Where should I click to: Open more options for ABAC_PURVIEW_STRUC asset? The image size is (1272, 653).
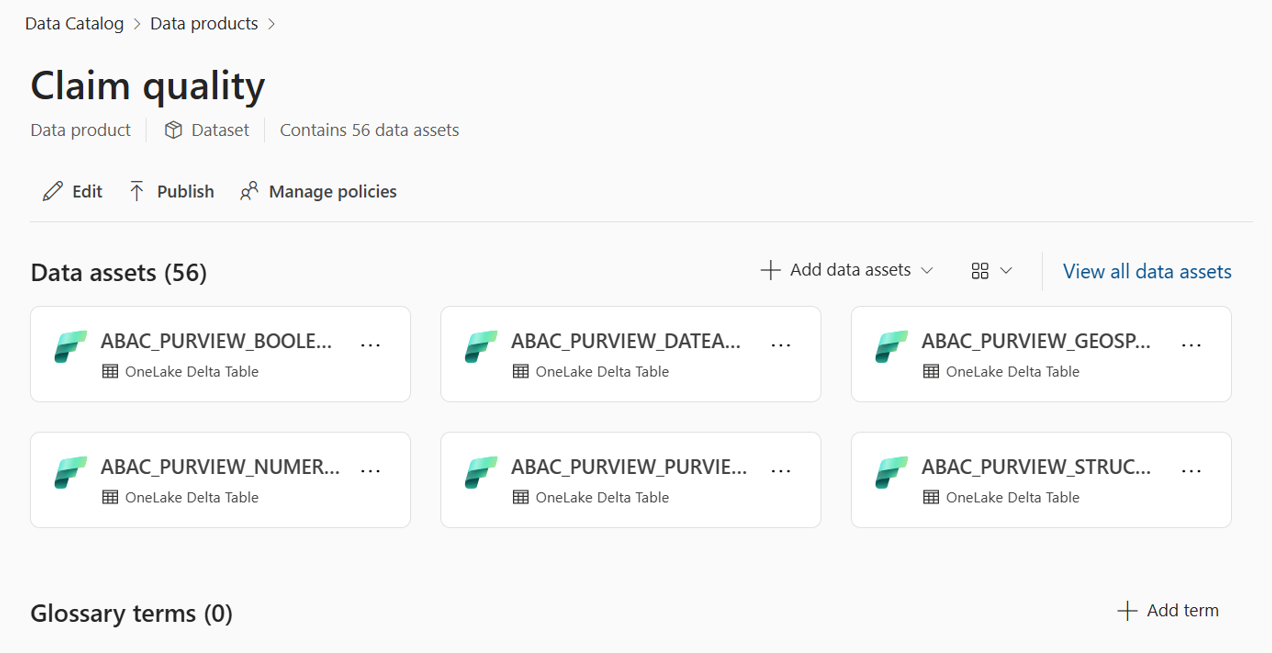[x=1191, y=470]
